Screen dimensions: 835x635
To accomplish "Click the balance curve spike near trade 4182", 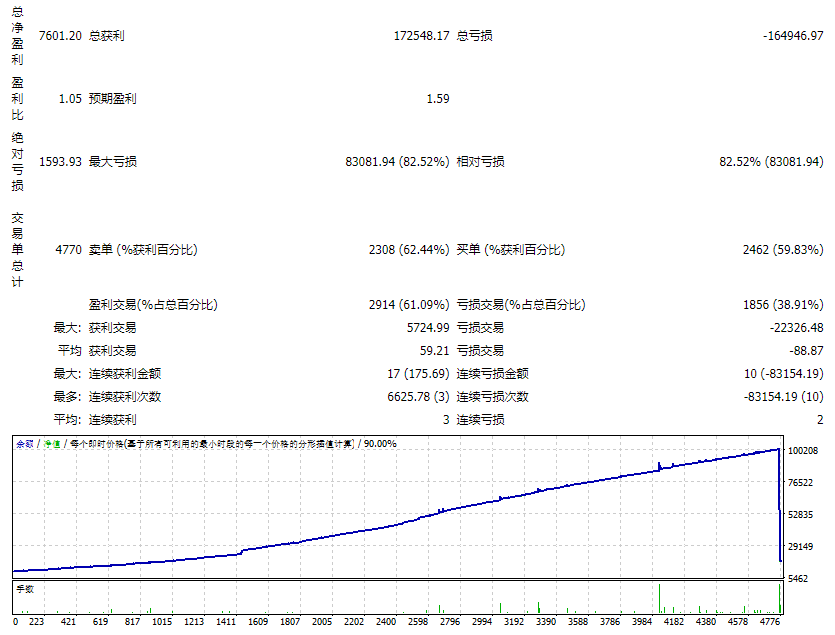I will coord(659,467).
